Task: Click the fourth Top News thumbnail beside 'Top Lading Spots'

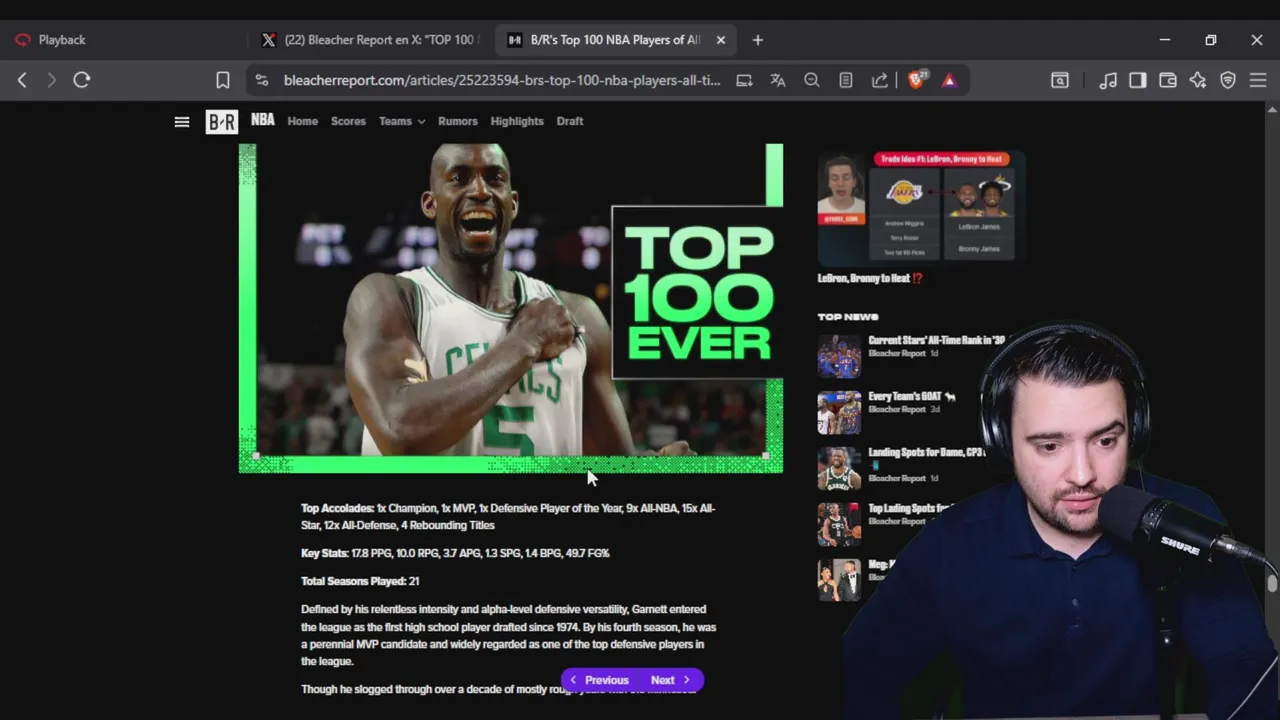Action: coord(839,525)
